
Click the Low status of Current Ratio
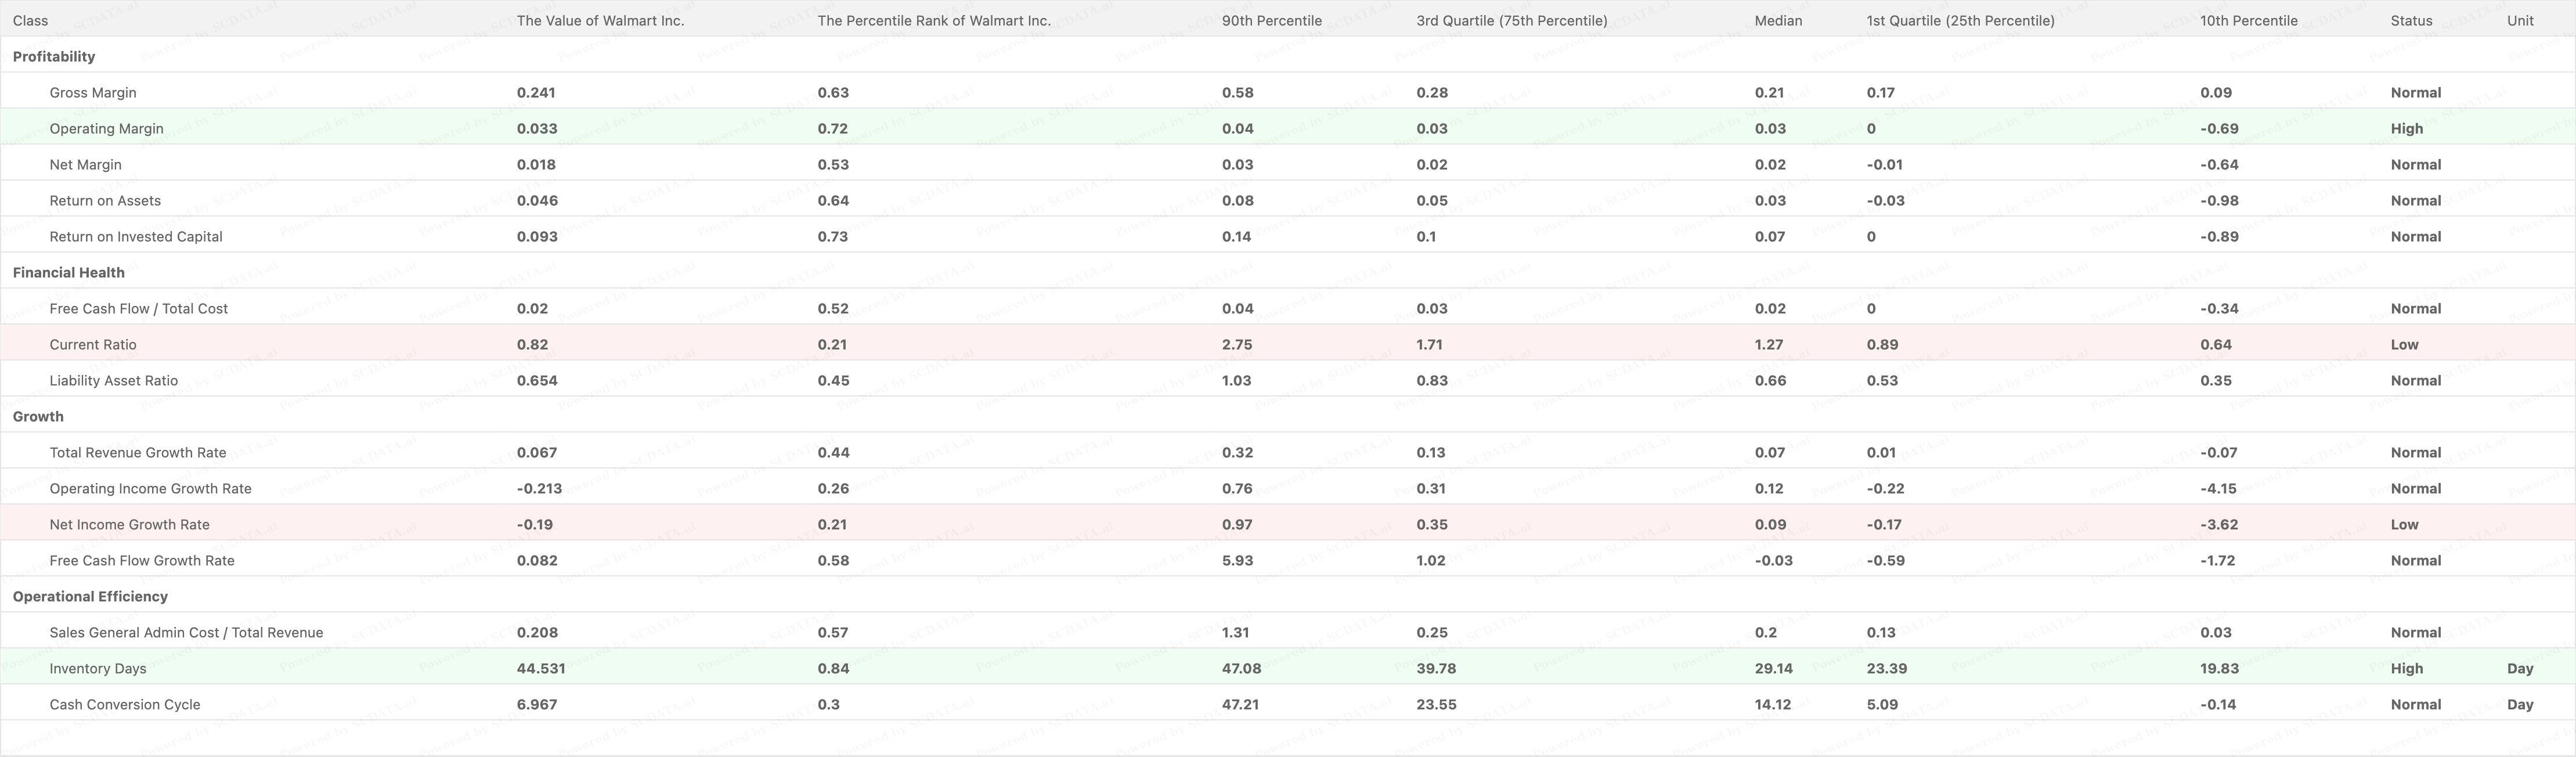(x=2404, y=344)
